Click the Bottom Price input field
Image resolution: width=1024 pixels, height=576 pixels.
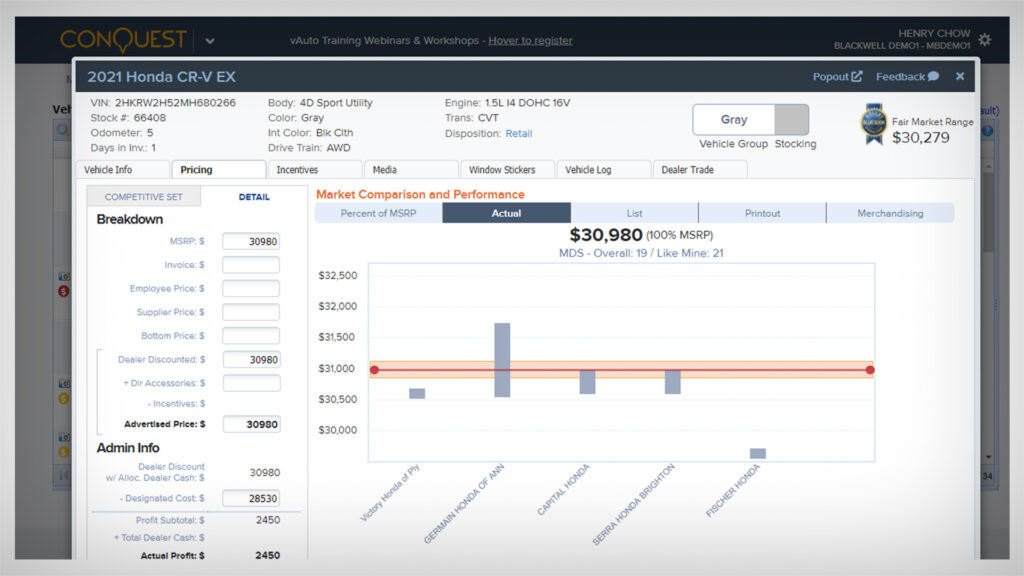(x=251, y=336)
